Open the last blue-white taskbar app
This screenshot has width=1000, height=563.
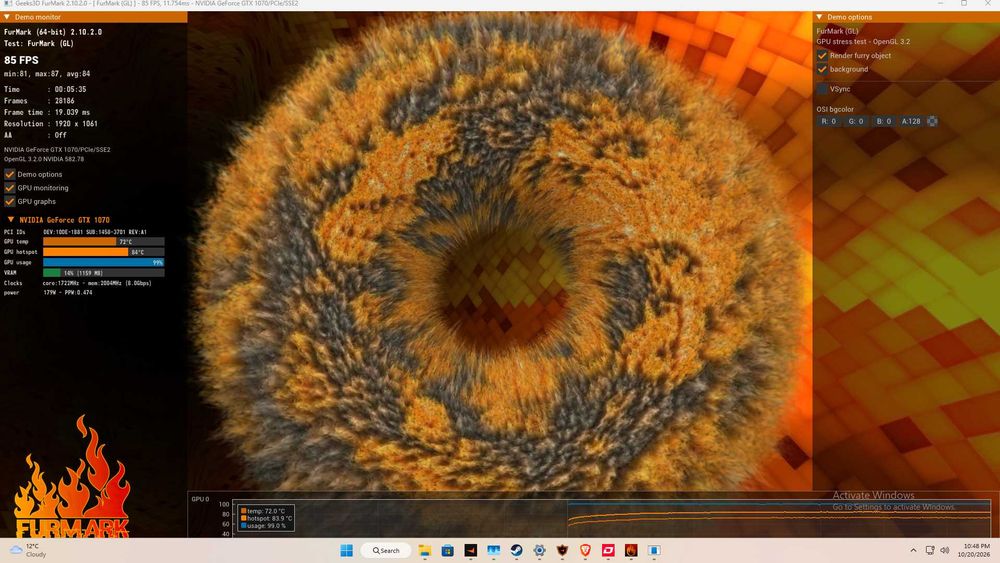(x=654, y=550)
